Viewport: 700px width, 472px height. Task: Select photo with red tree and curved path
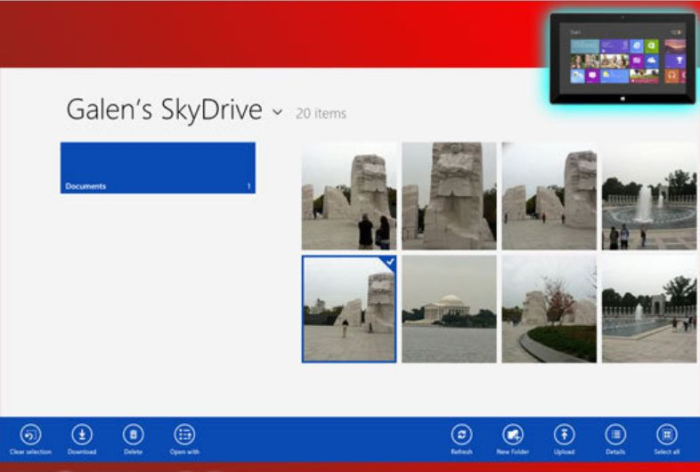(549, 309)
